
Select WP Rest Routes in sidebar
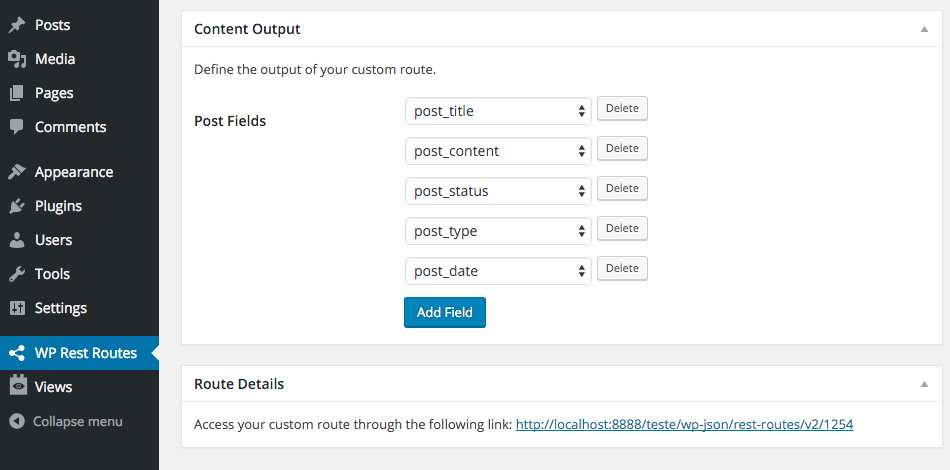pos(85,353)
